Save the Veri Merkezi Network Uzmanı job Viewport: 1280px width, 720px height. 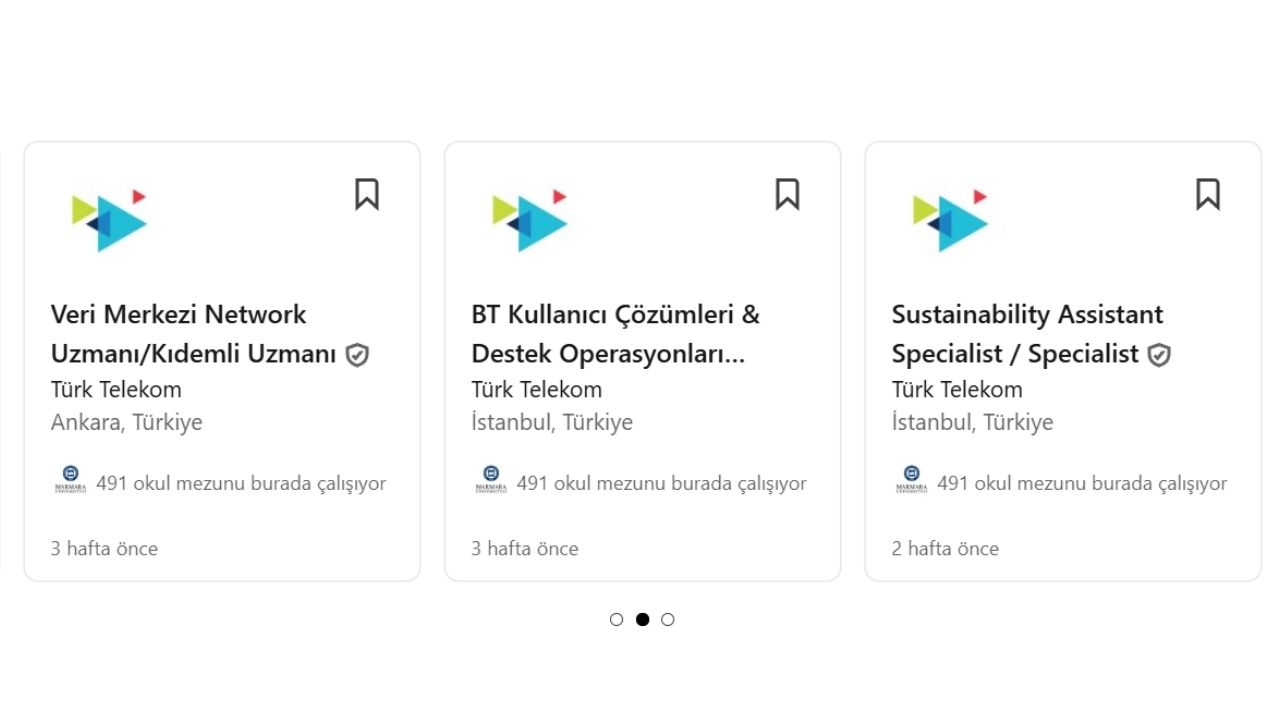(x=367, y=194)
